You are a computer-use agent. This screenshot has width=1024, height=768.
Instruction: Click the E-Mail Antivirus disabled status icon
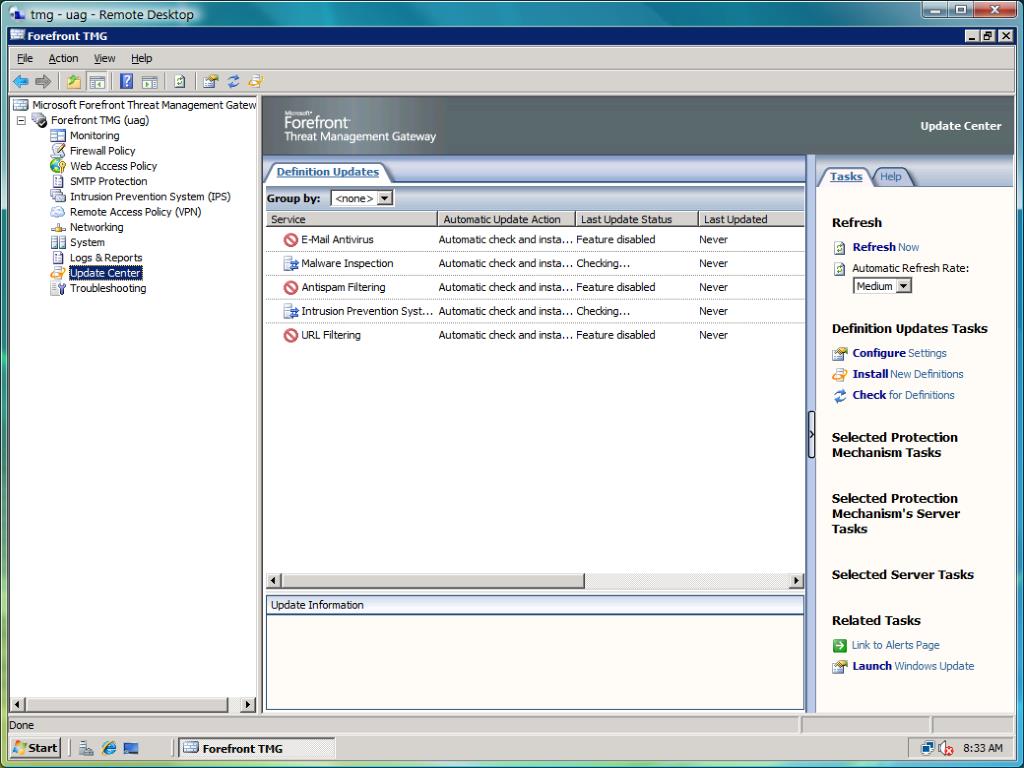click(291, 240)
